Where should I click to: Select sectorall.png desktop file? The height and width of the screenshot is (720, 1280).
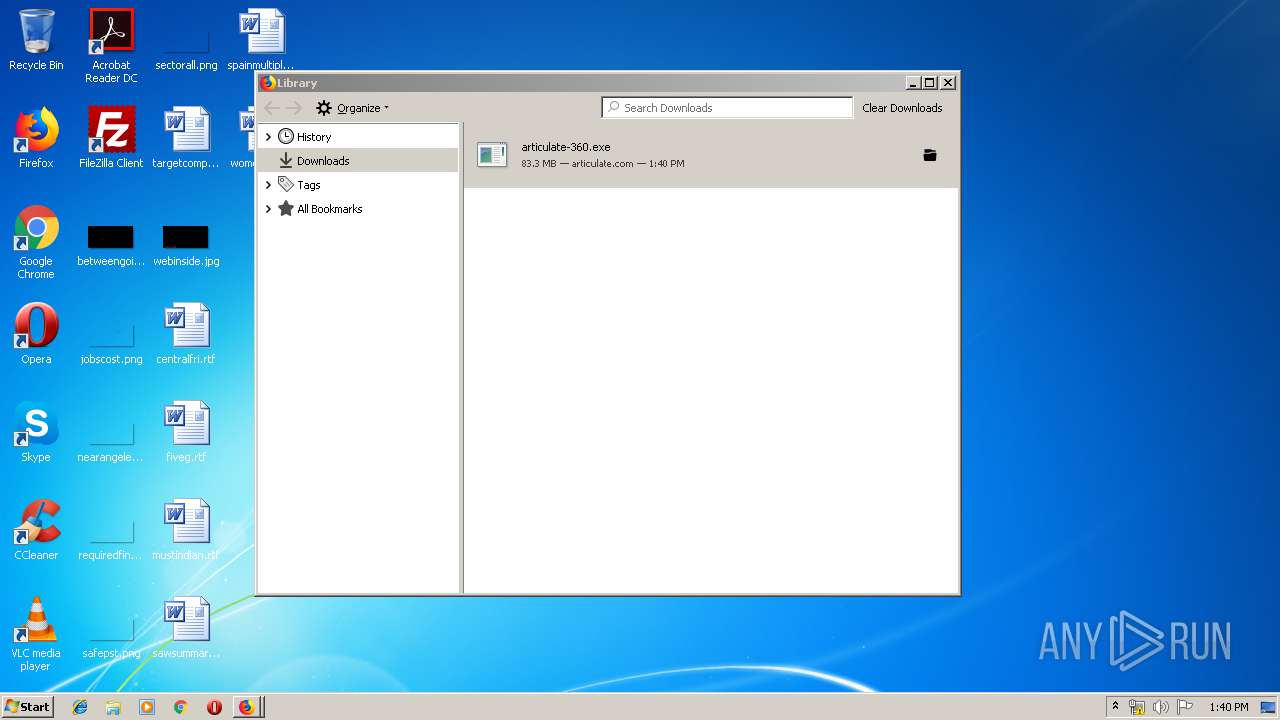186,50
